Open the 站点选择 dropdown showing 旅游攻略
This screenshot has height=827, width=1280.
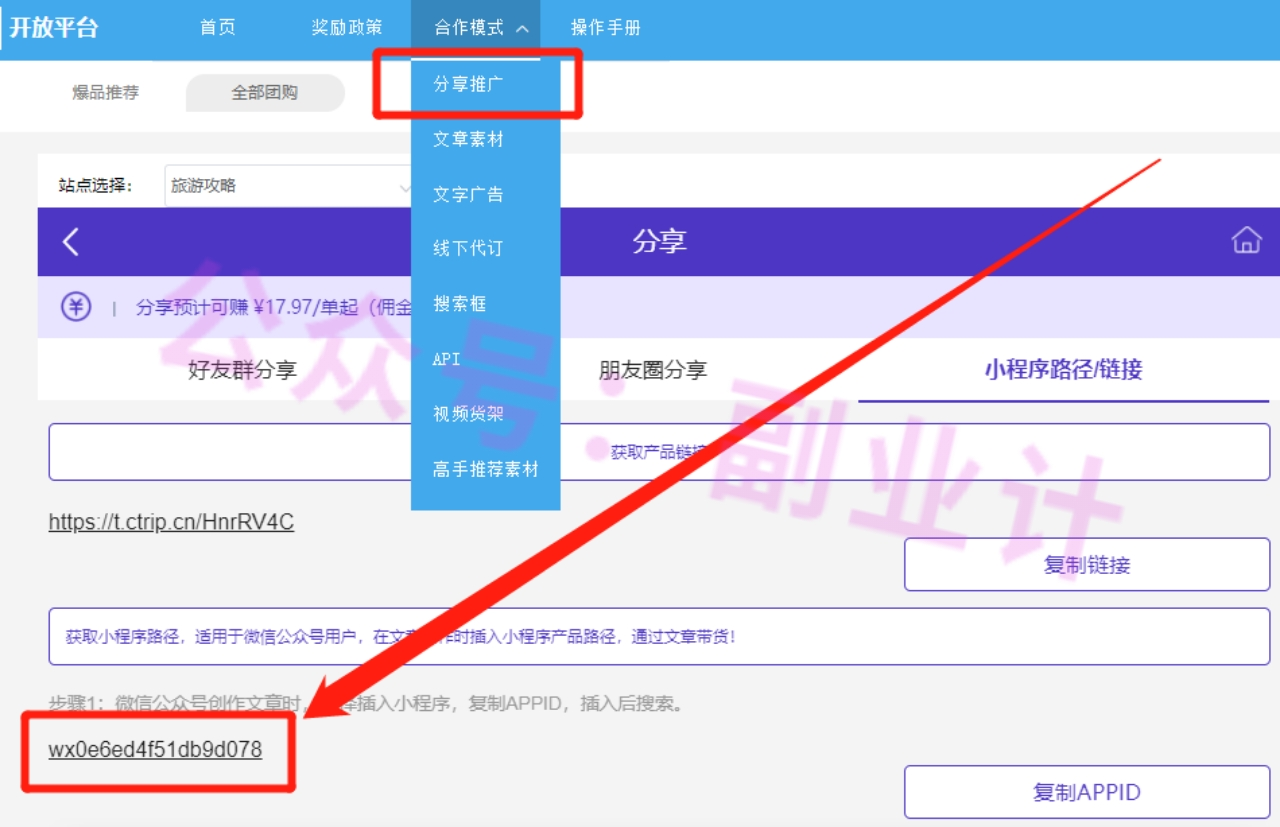[290, 186]
